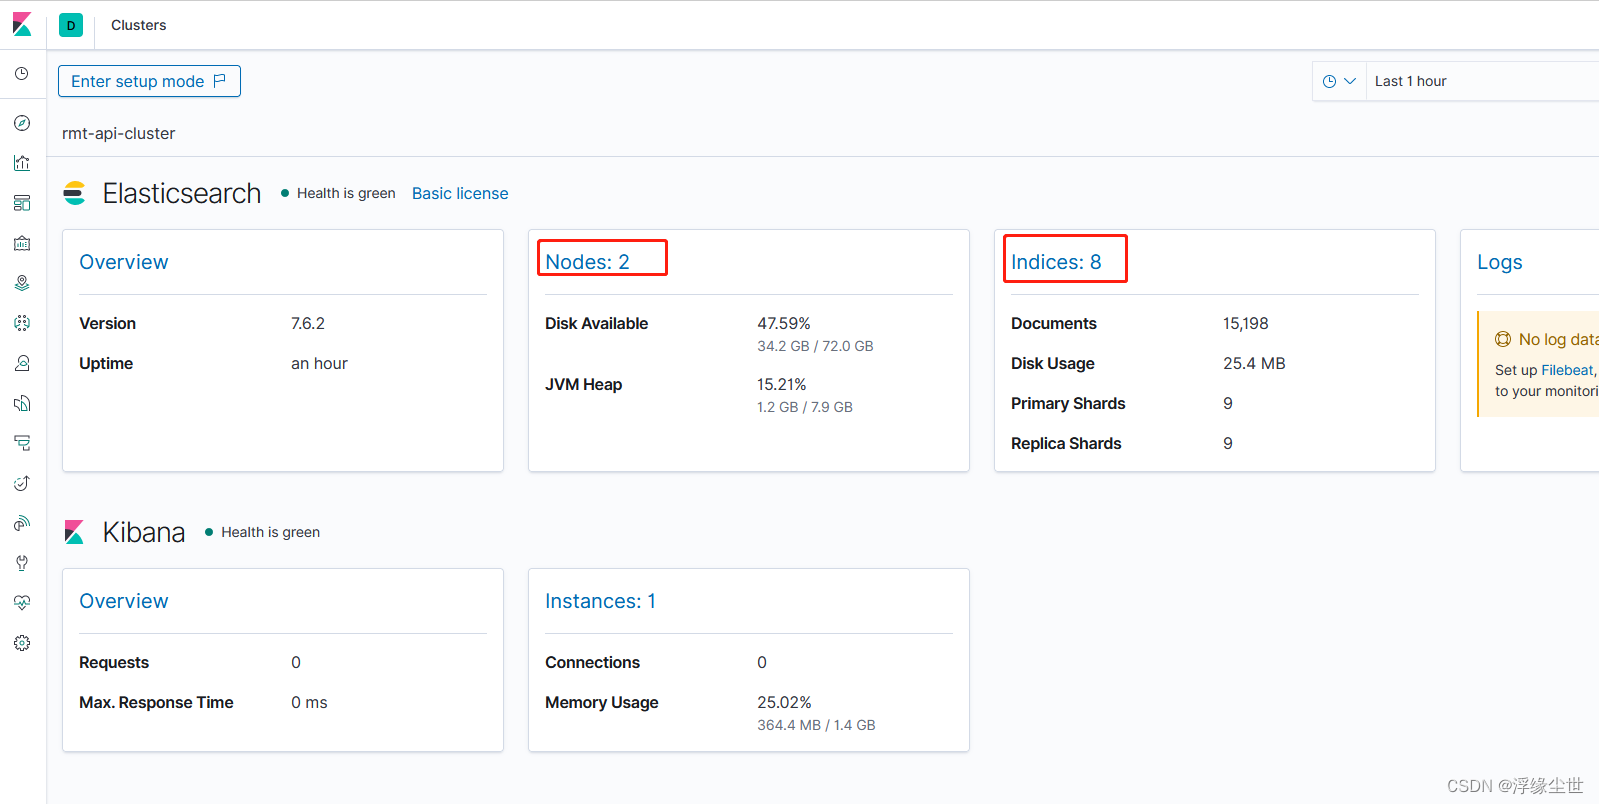The width and height of the screenshot is (1599, 804).
Task: Select Disk Available value 47.59%
Action: (x=784, y=323)
